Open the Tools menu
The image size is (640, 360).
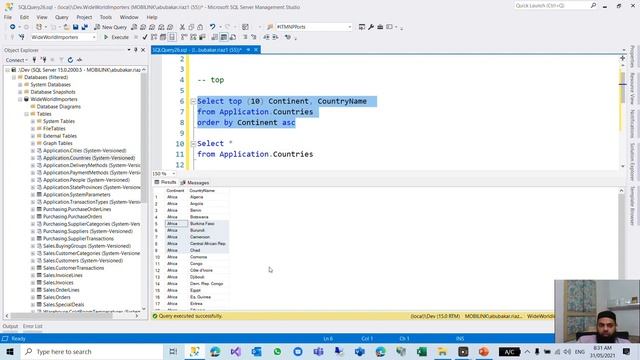pos(106,17)
